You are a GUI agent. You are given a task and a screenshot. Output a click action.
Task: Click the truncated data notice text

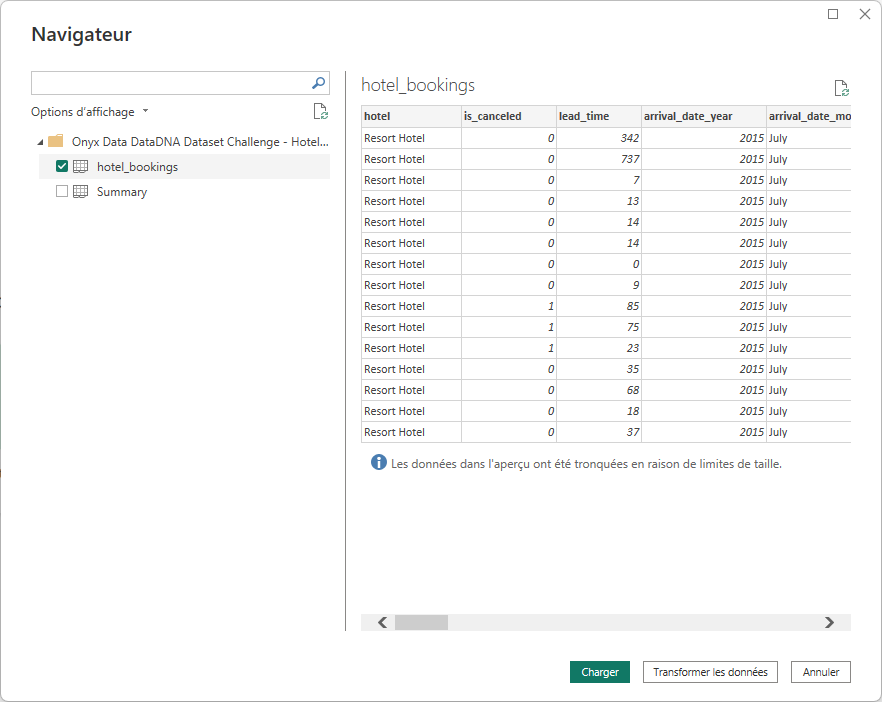586,464
